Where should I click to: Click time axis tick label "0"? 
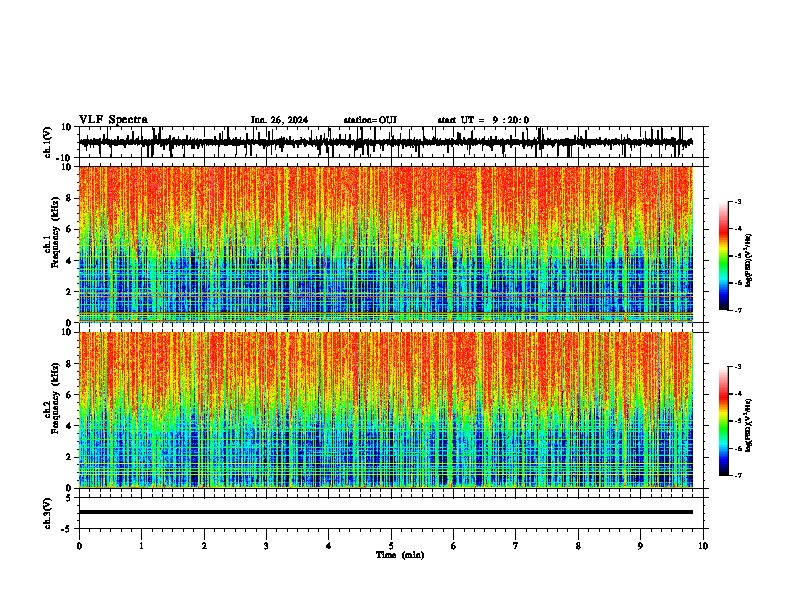79,546
